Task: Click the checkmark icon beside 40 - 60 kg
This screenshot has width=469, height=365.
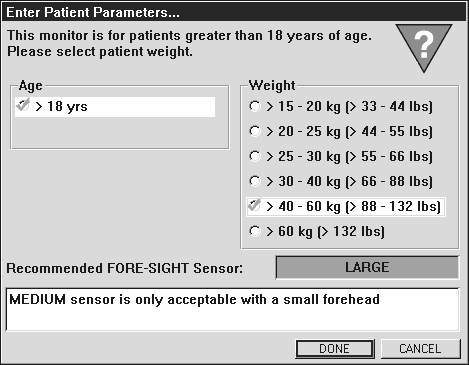Action: pyautogui.click(x=254, y=205)
